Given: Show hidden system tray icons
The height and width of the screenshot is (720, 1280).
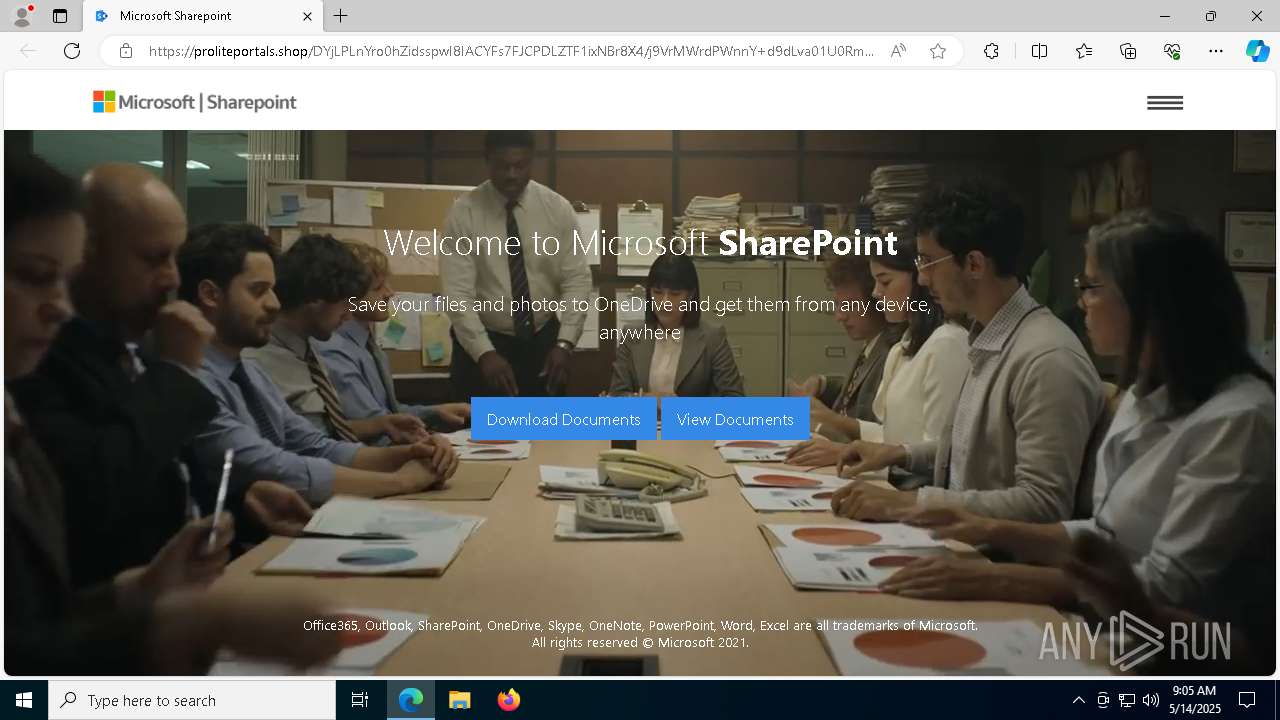Looking at the screenshot, I should (1078, 700).
